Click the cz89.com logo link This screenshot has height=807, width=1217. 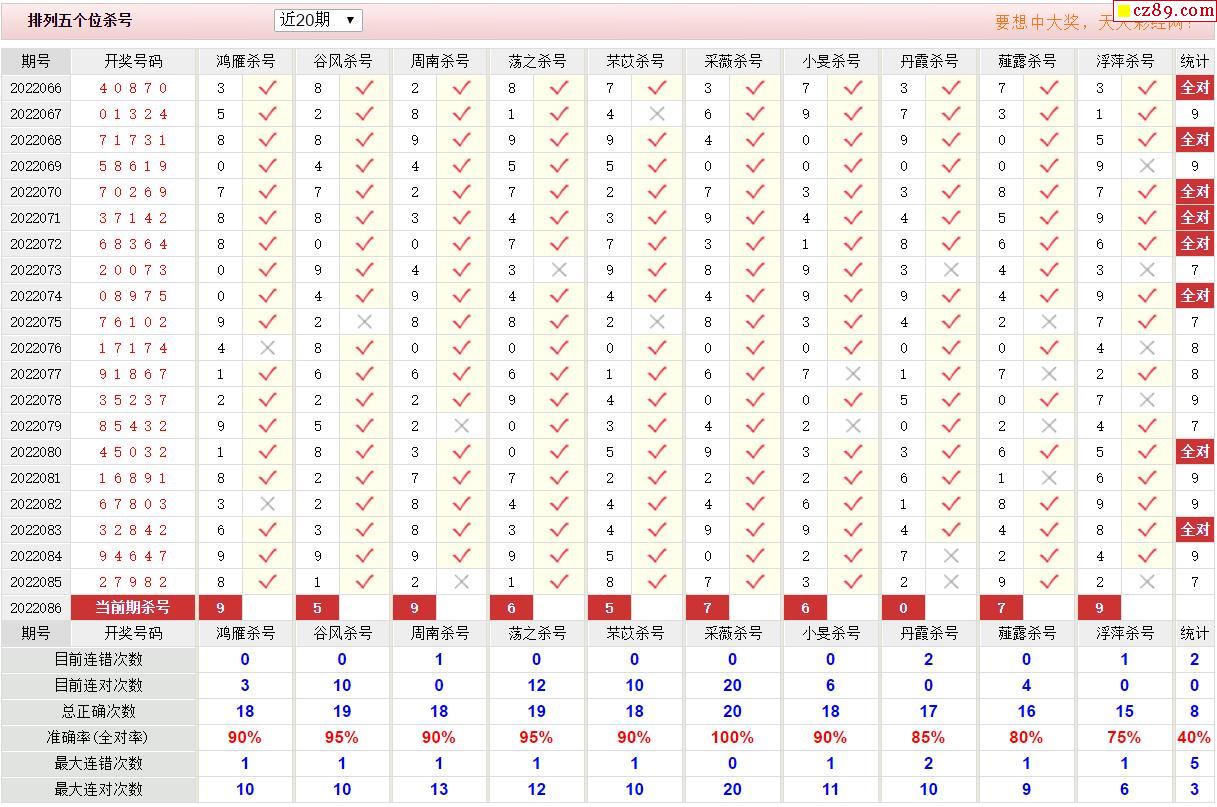pos(1165,10)
